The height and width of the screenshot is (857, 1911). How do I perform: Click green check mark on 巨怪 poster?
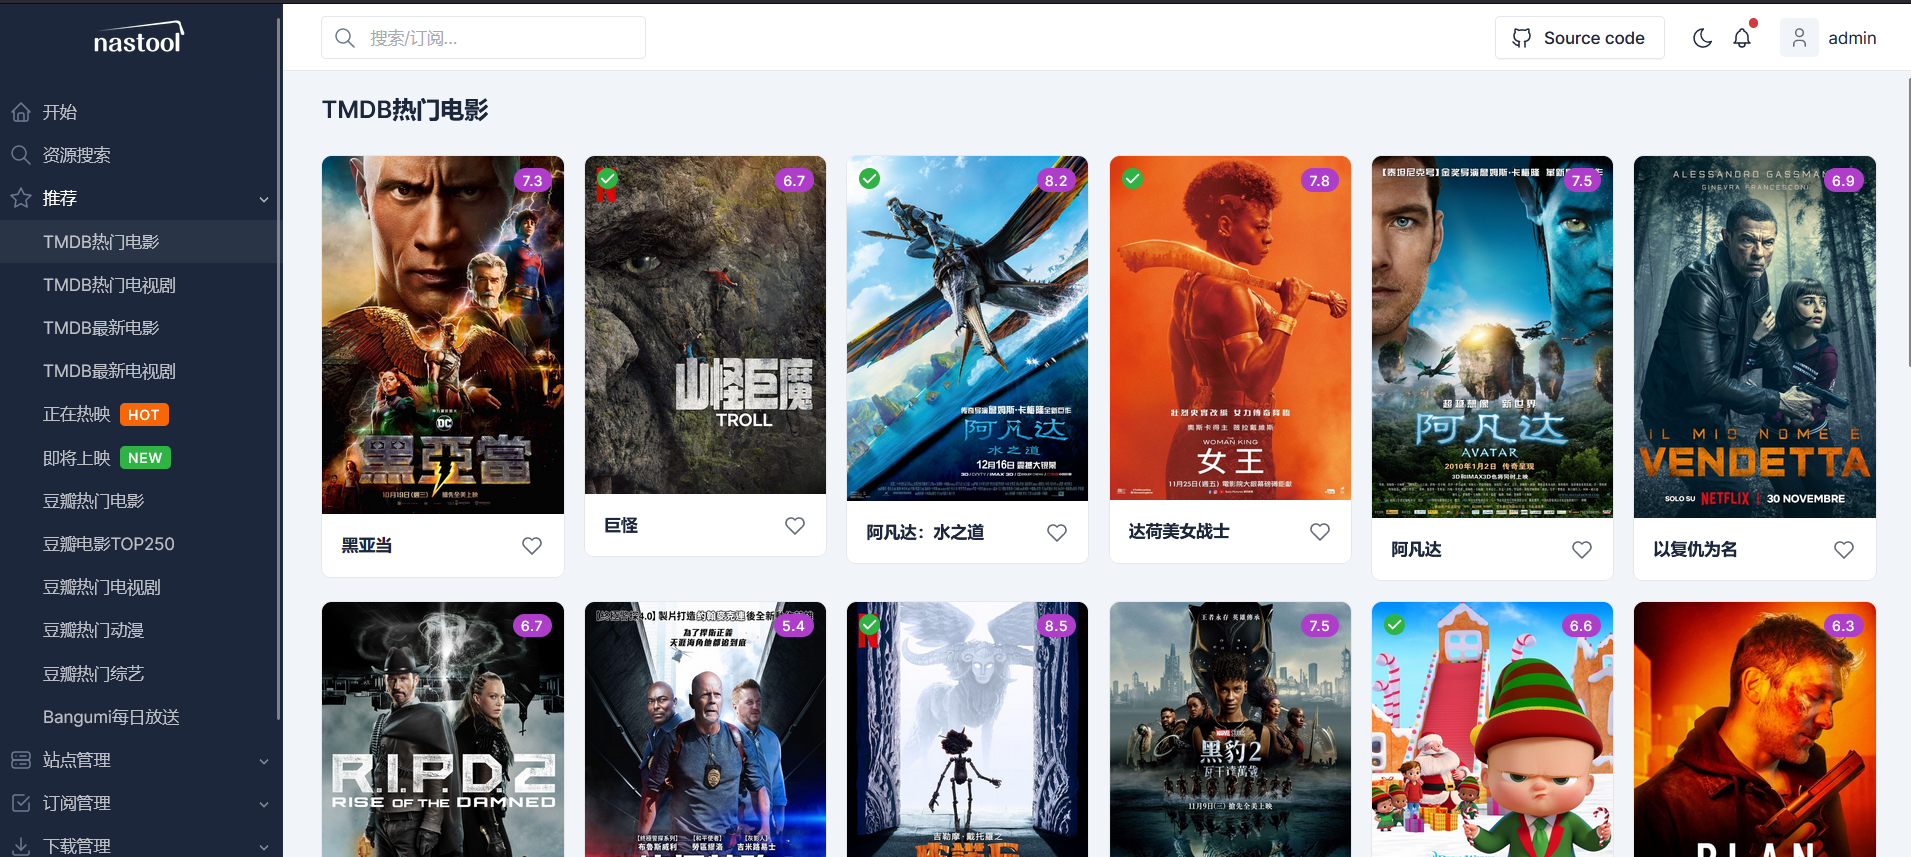pos(607,179)
